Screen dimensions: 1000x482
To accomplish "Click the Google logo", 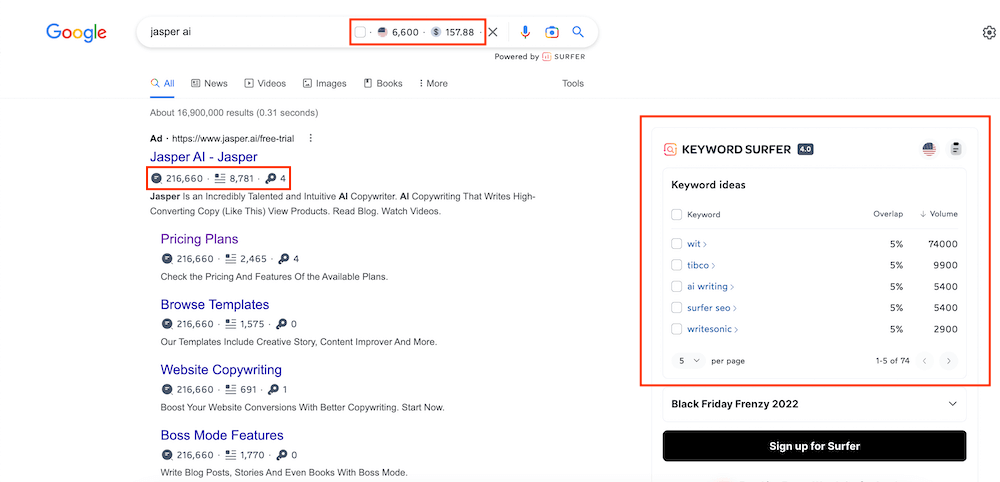I will (76, 32).
